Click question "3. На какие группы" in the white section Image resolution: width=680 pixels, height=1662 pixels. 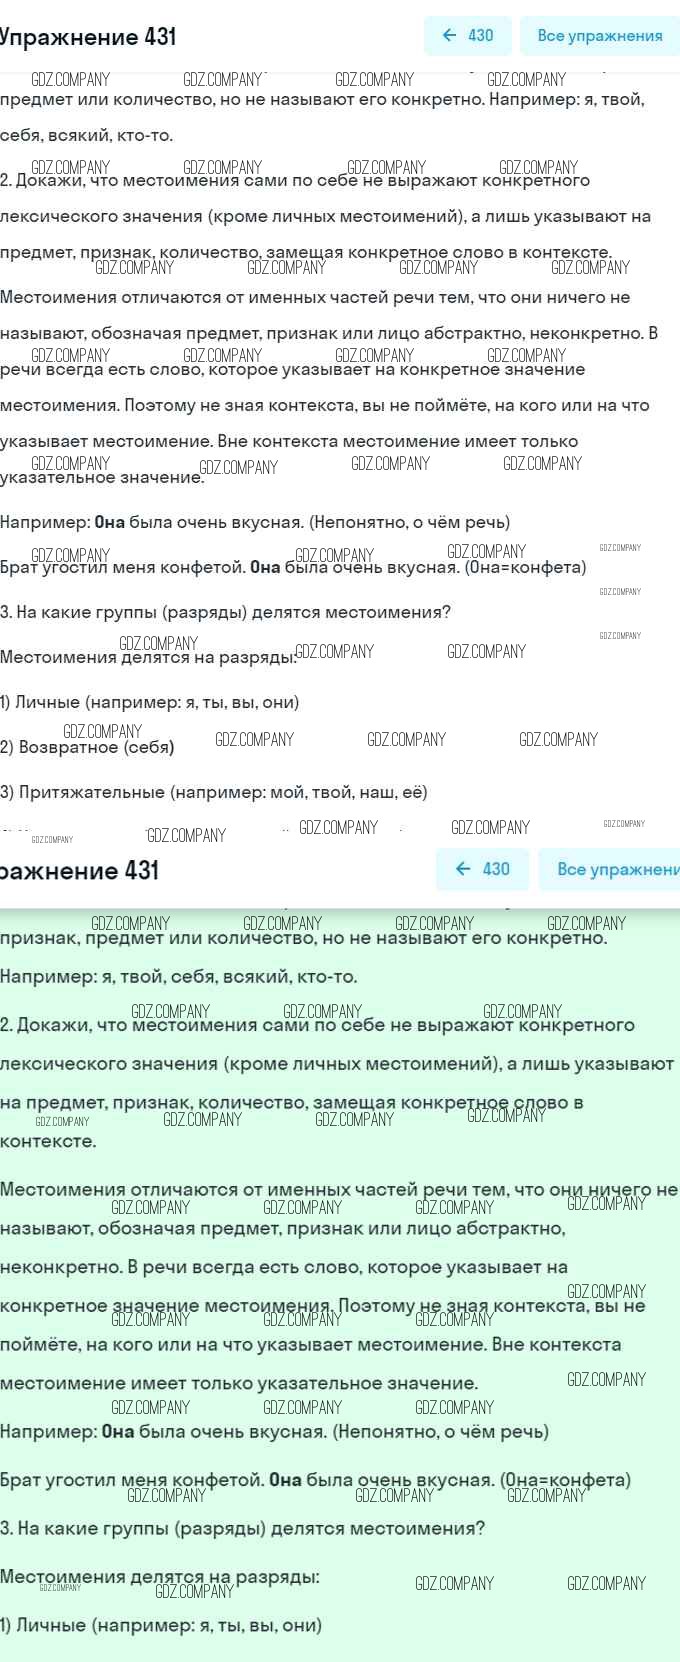(225, 612)
